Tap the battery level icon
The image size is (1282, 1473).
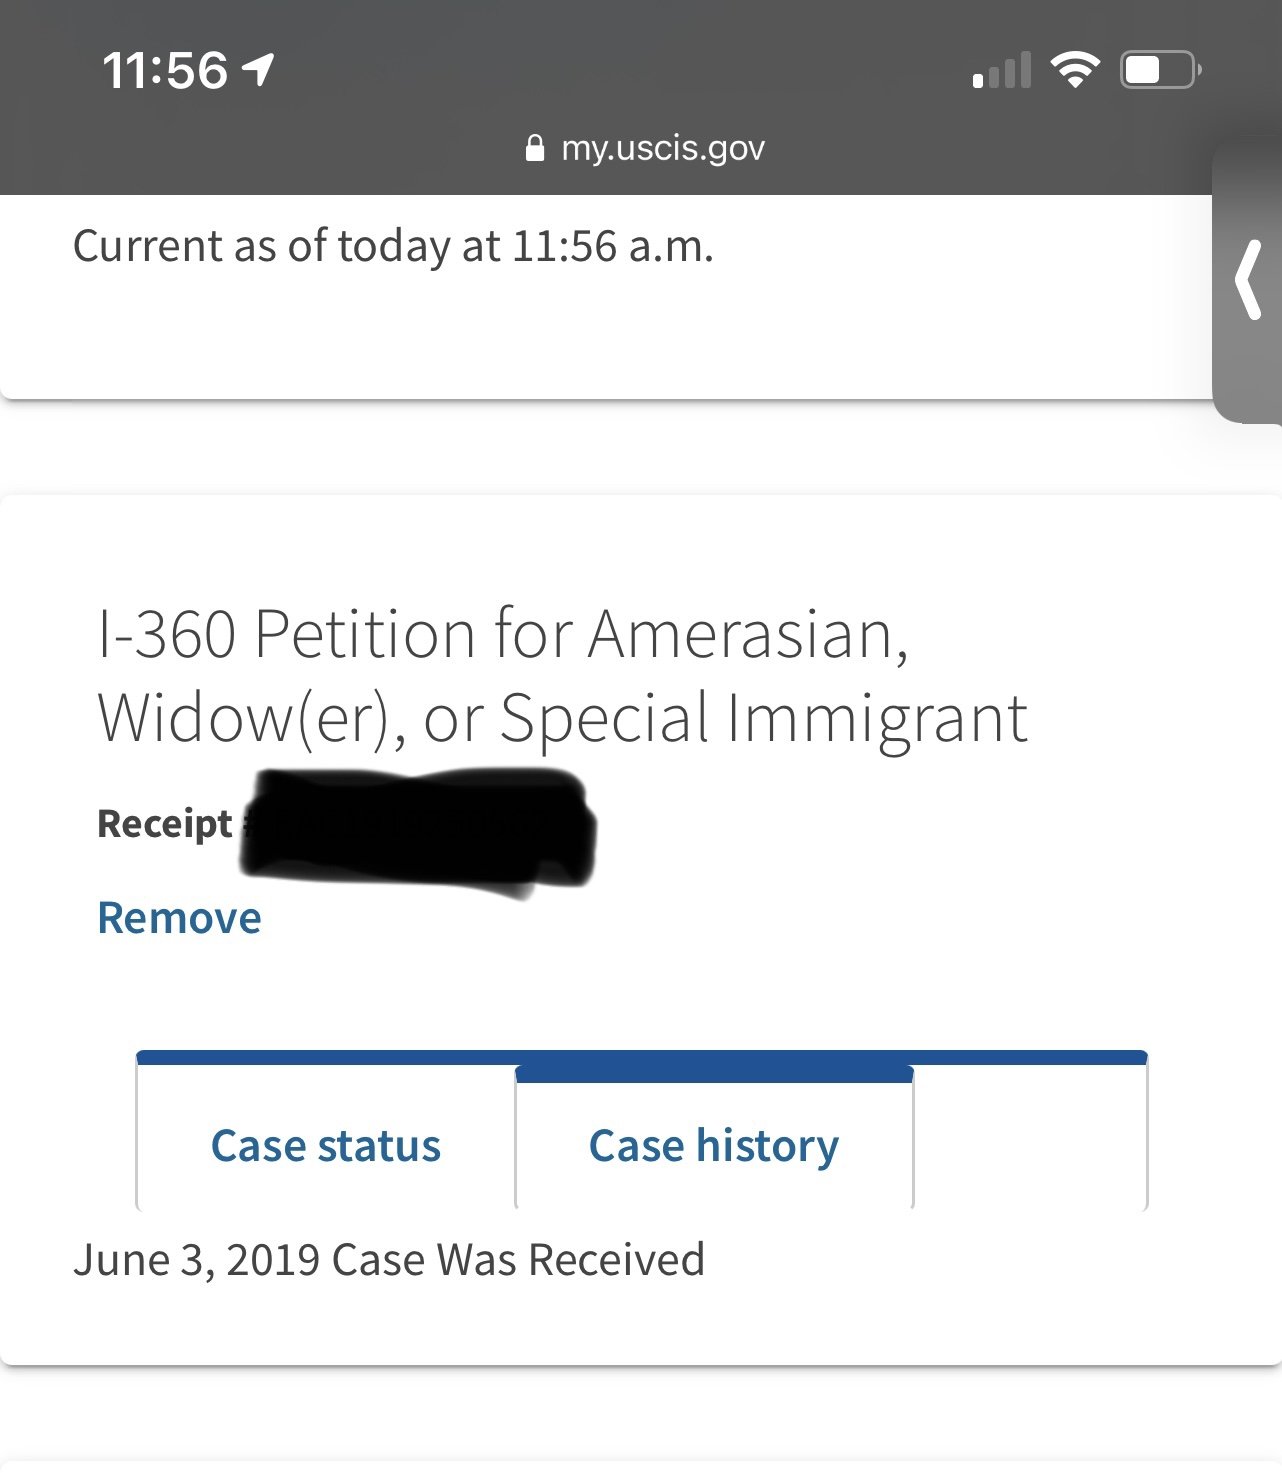1159,70
